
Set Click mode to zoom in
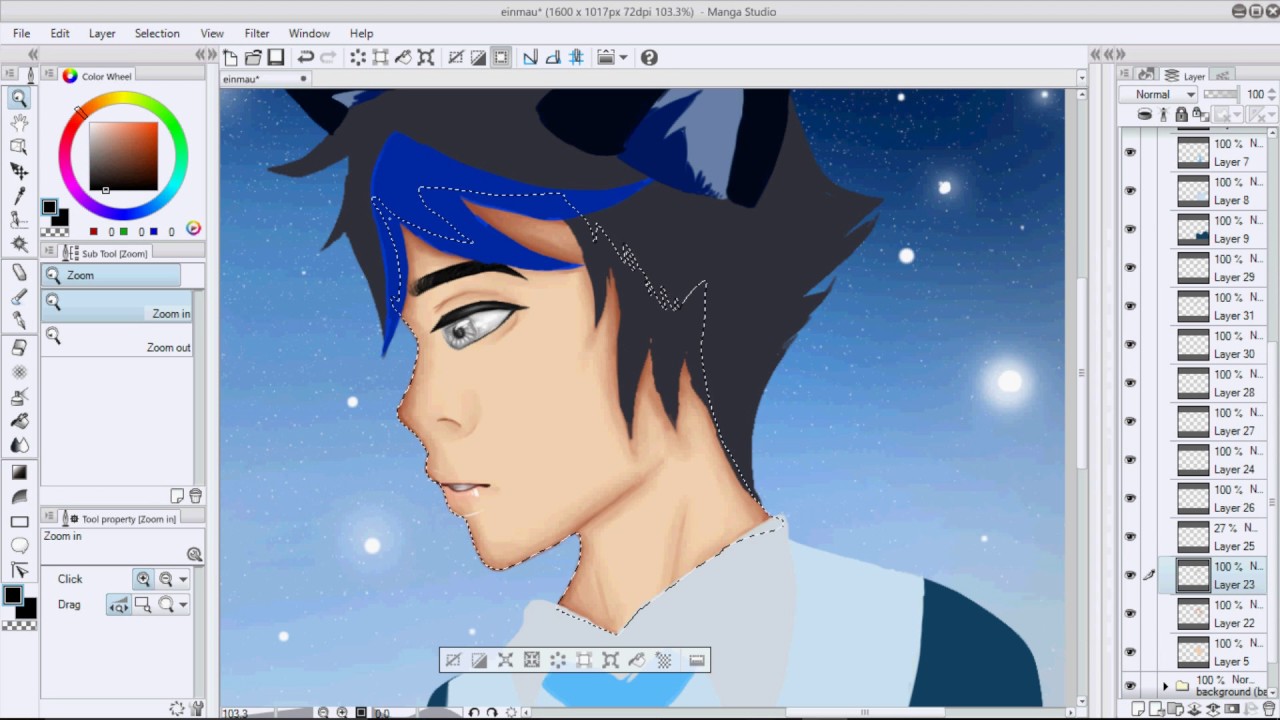[144, 579]
